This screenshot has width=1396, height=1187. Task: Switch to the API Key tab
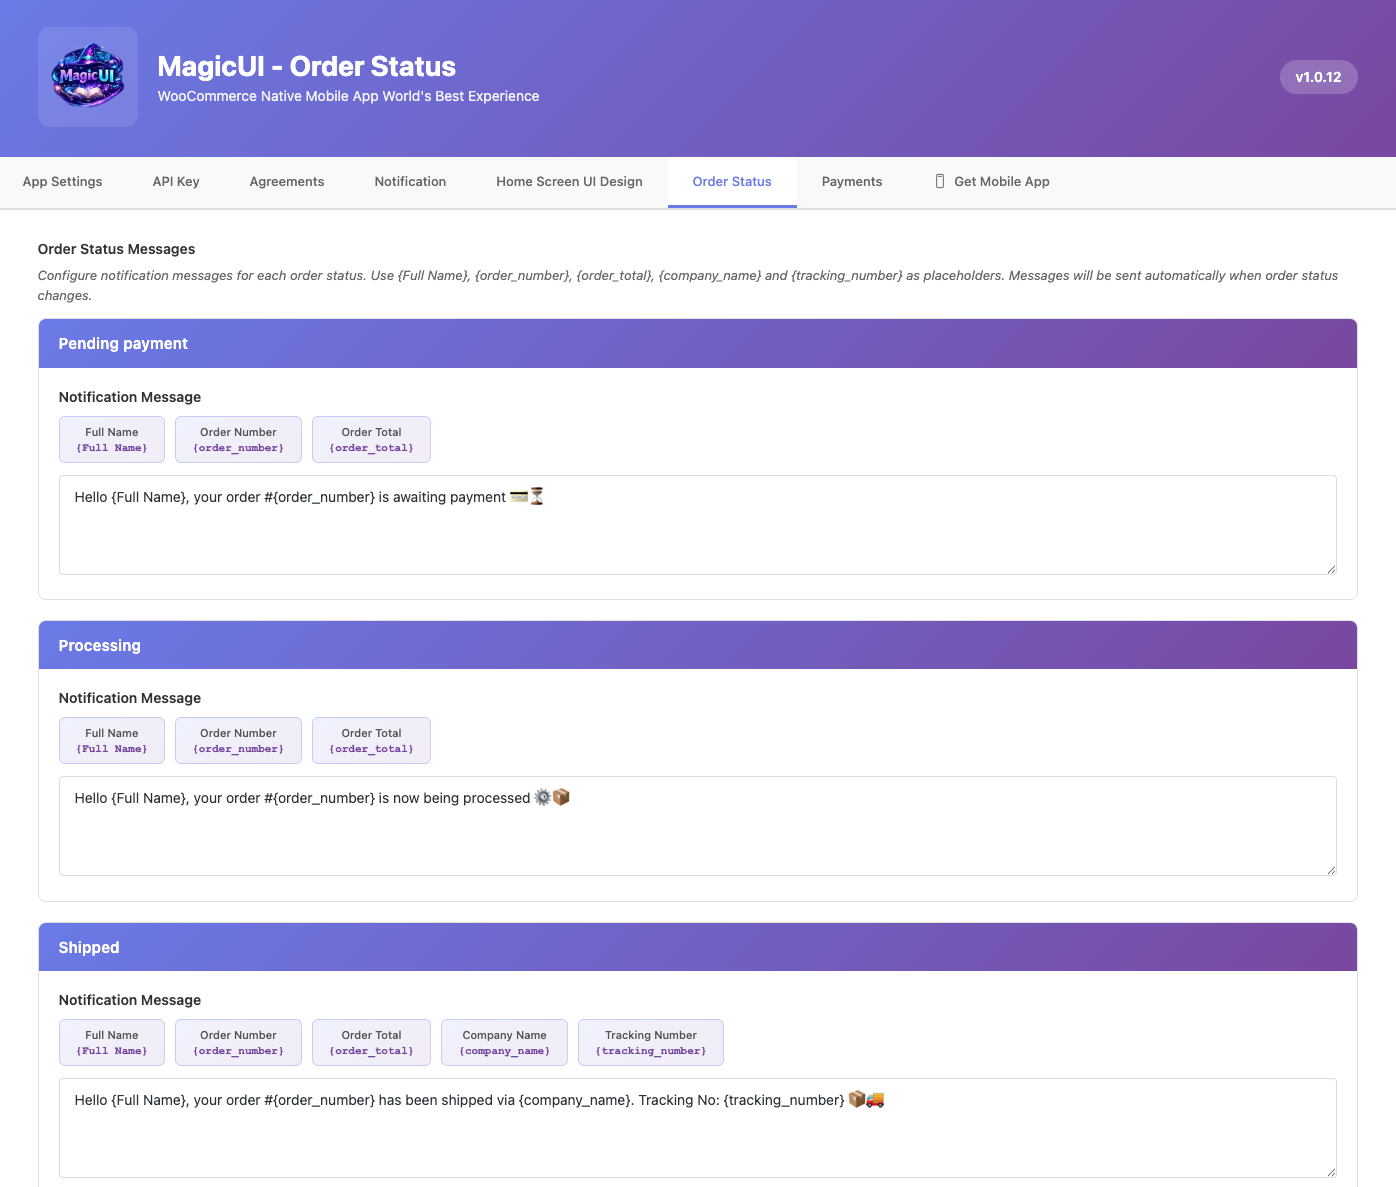pos(176,182)
